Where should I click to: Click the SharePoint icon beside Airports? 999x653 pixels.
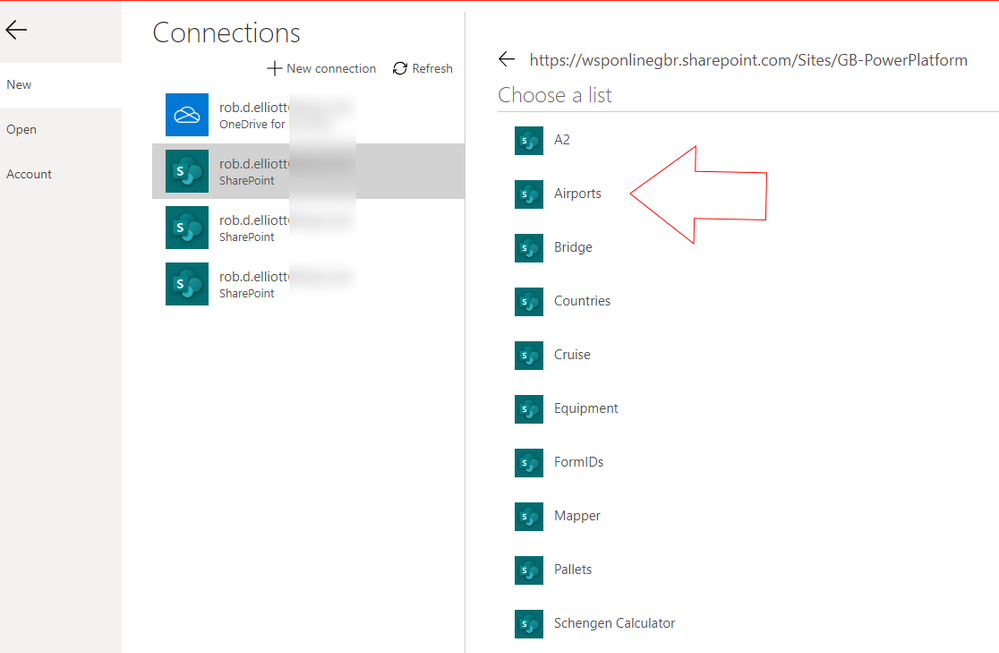coord(529,194)
